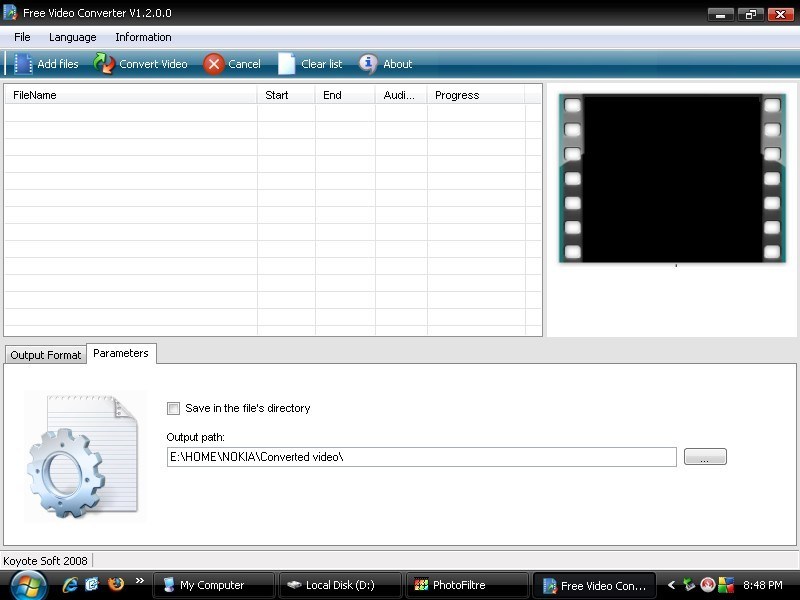Click the Clear list page icon
The image size is (800, 600).
tap(286, 64)
